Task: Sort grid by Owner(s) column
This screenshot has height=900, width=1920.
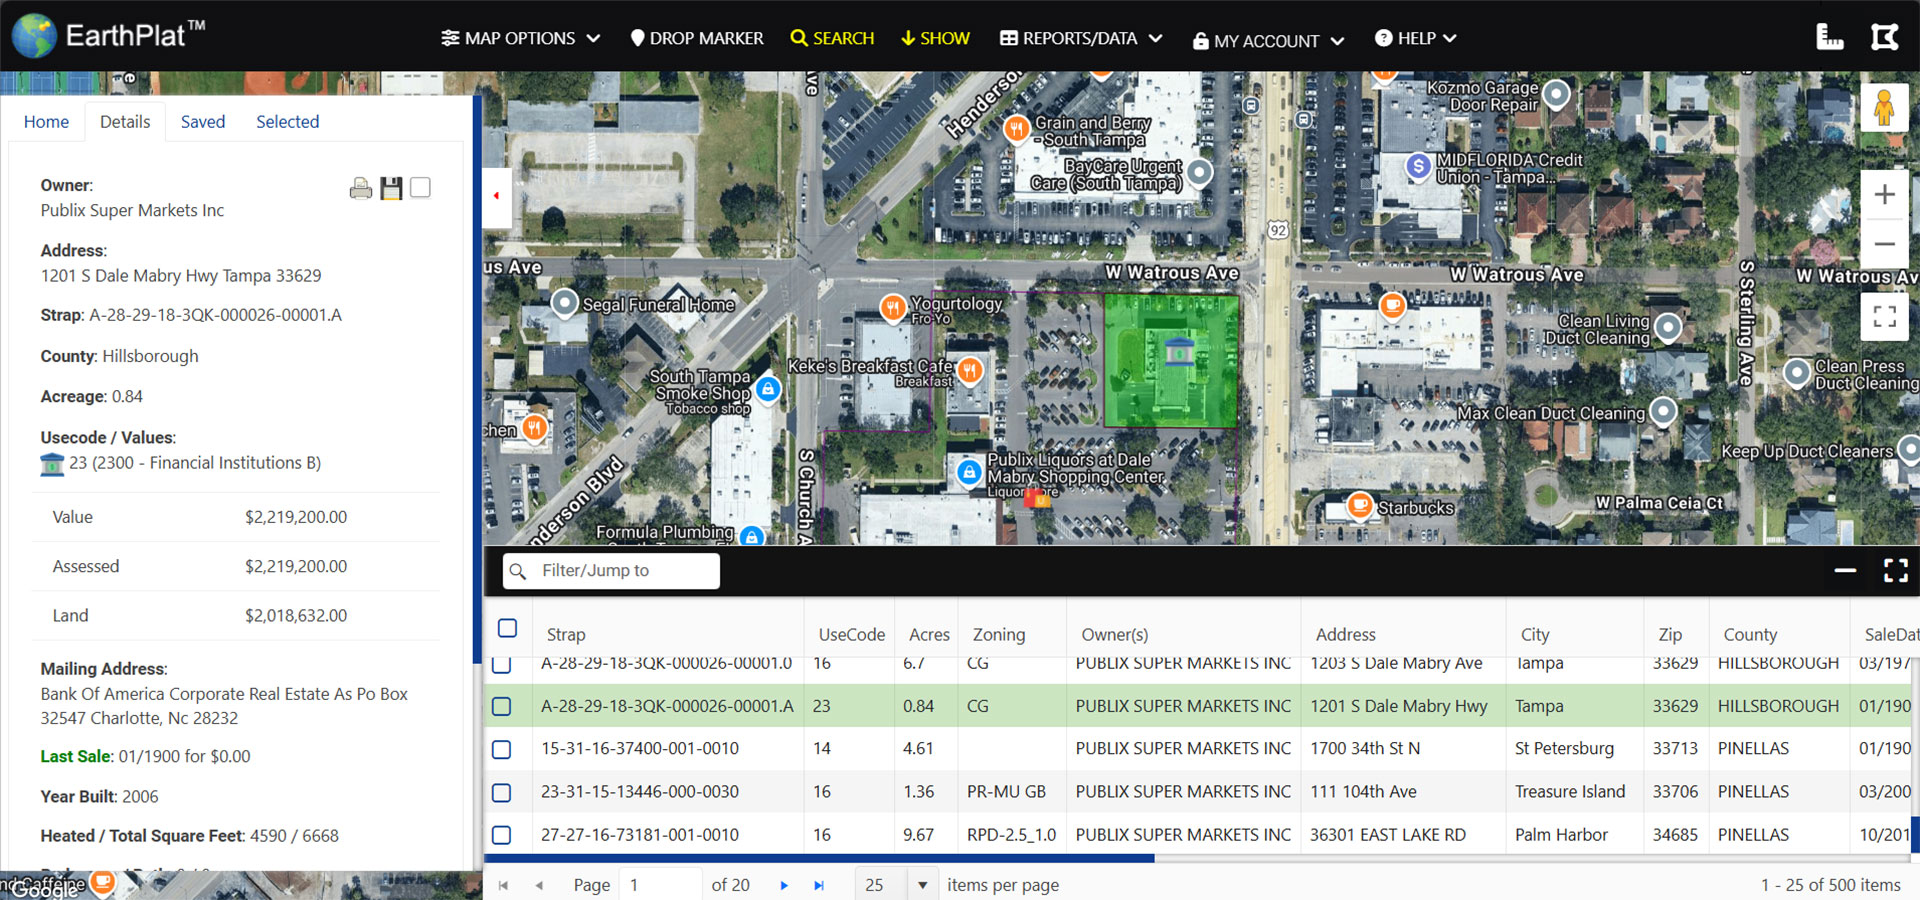Action: (x=1114, y=634)
